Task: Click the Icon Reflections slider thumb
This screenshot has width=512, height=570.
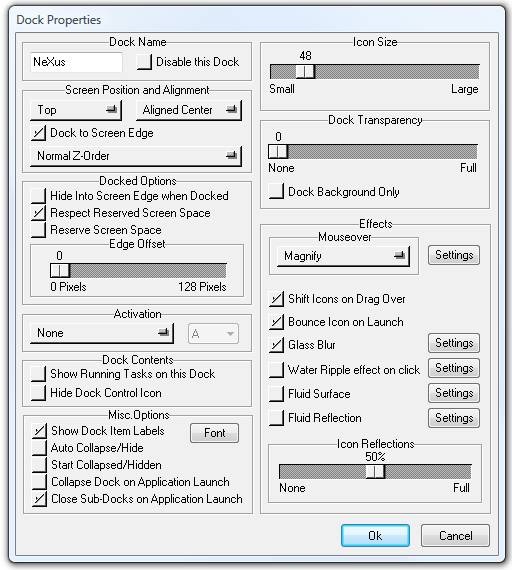Action: (375, 472)
